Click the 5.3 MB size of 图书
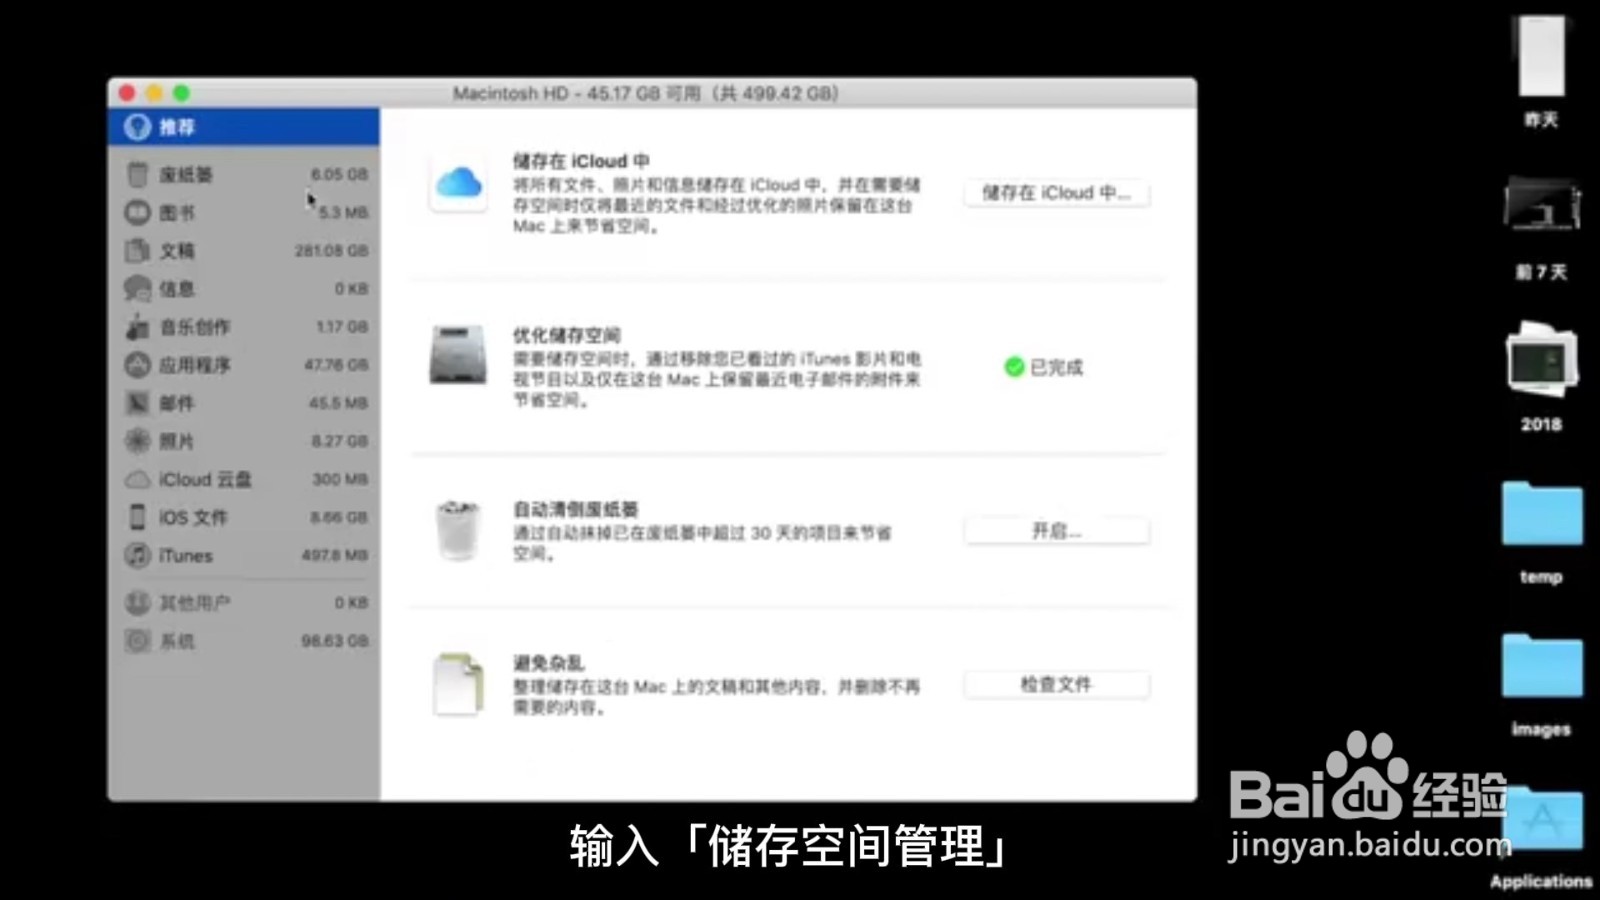The height and width of the screenshot is (900, 1600). [x=343, y=212]
